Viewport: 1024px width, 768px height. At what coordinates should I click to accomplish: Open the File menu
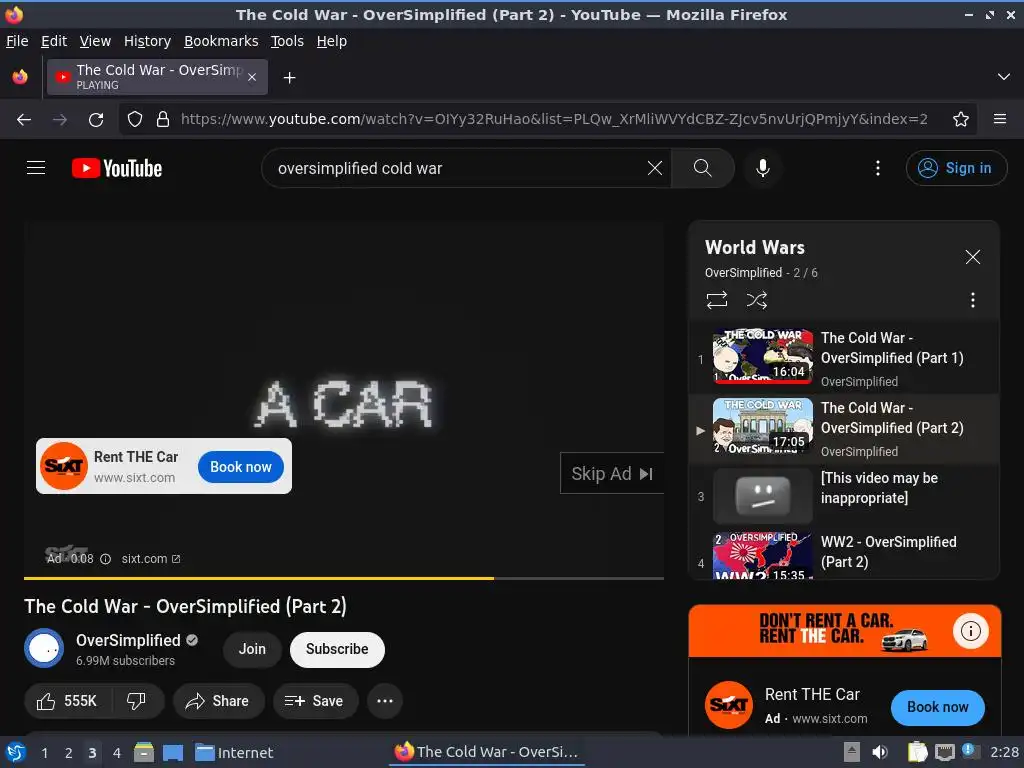point(17,41)
